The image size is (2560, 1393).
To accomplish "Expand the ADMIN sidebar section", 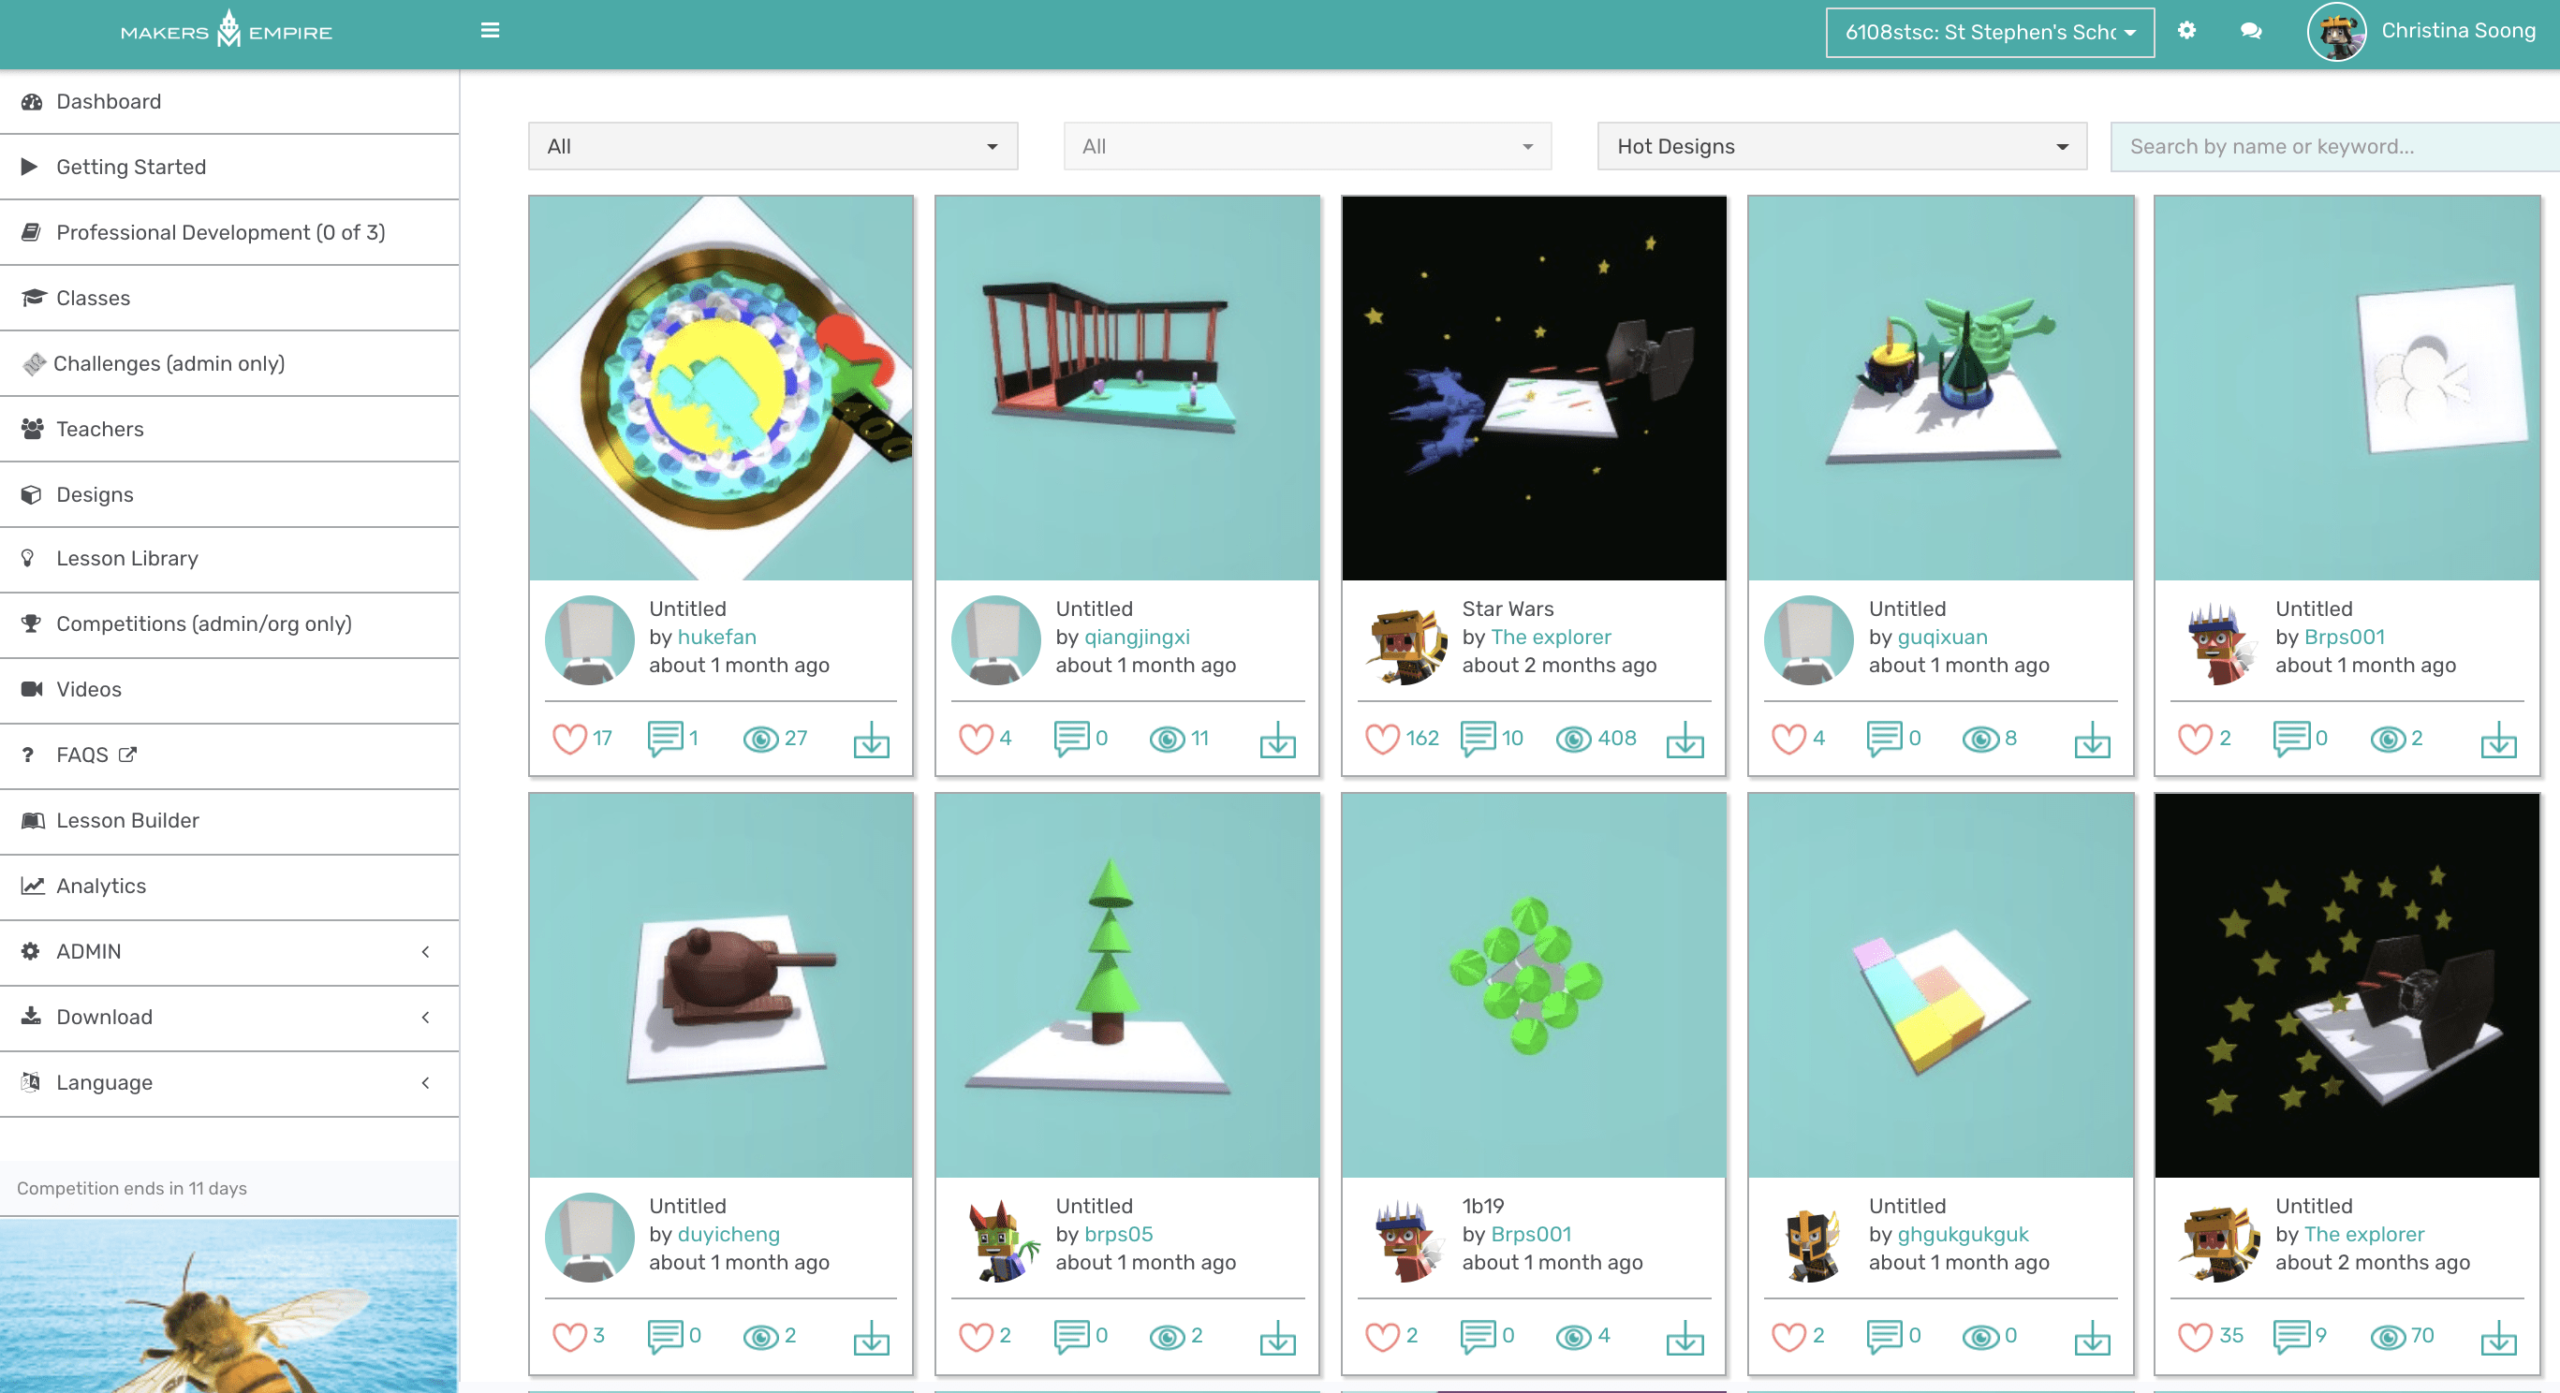I will coord(230,951).
